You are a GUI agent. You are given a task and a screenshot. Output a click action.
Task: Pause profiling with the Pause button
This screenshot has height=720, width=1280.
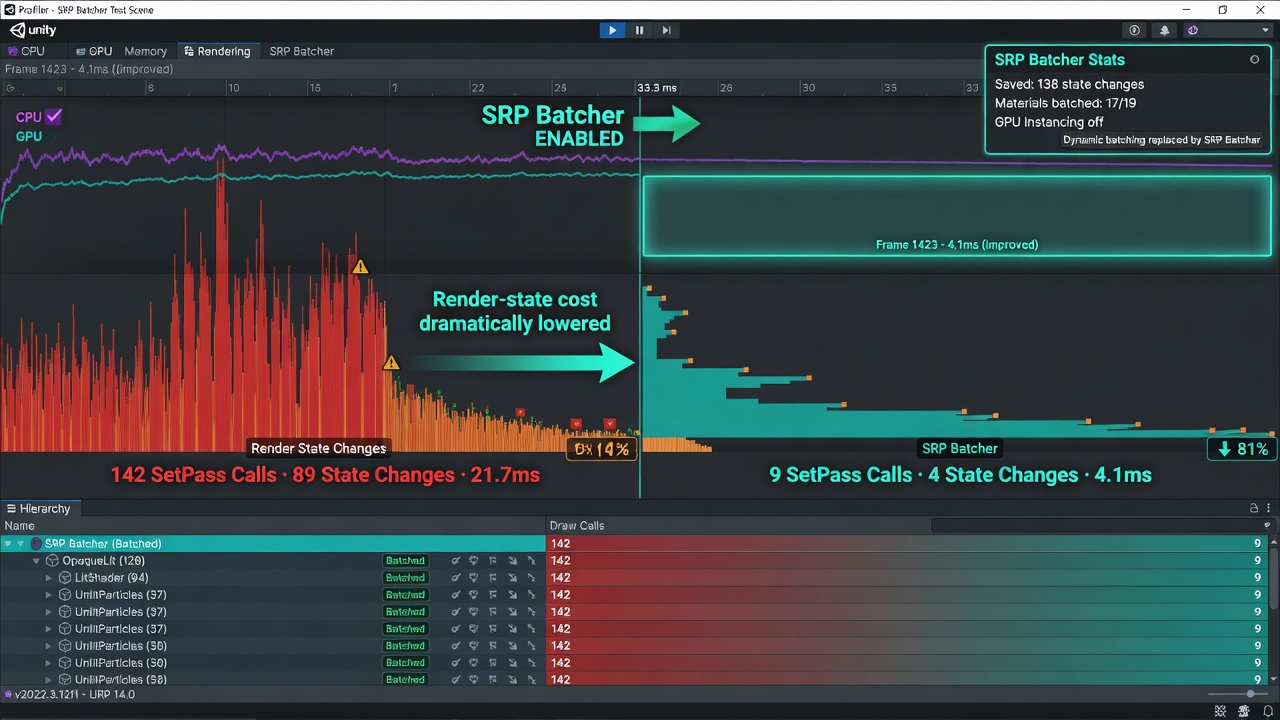click(x=639, y=30)
